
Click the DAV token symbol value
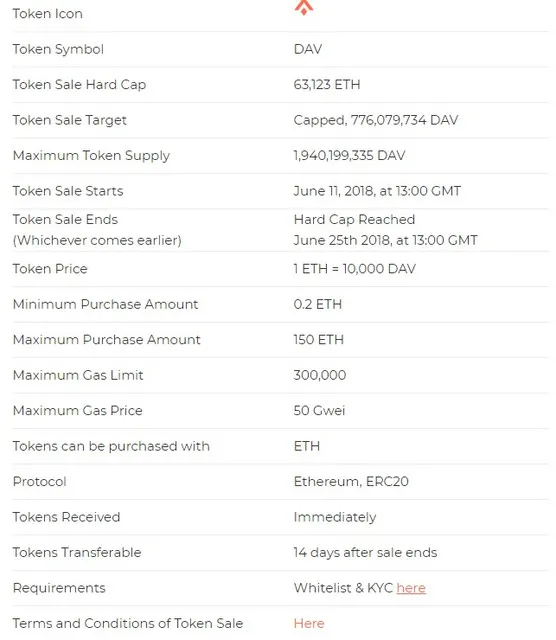[308, 49]
